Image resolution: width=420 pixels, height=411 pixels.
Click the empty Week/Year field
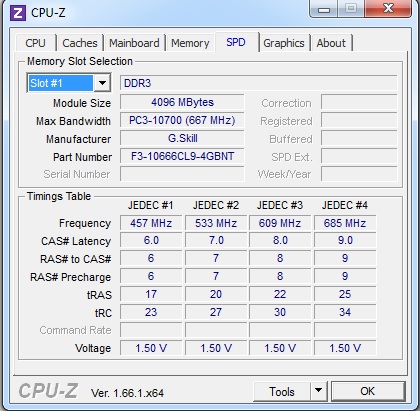click(x=359, y=174)
